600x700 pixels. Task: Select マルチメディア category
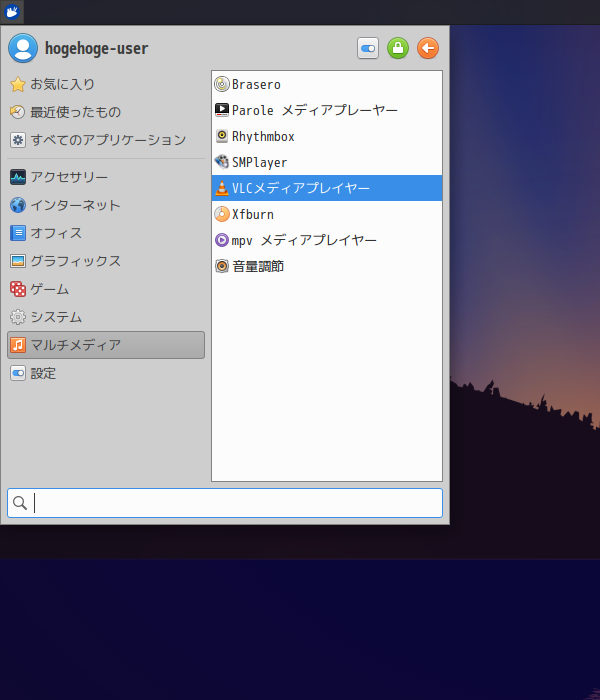click(106, 345)
